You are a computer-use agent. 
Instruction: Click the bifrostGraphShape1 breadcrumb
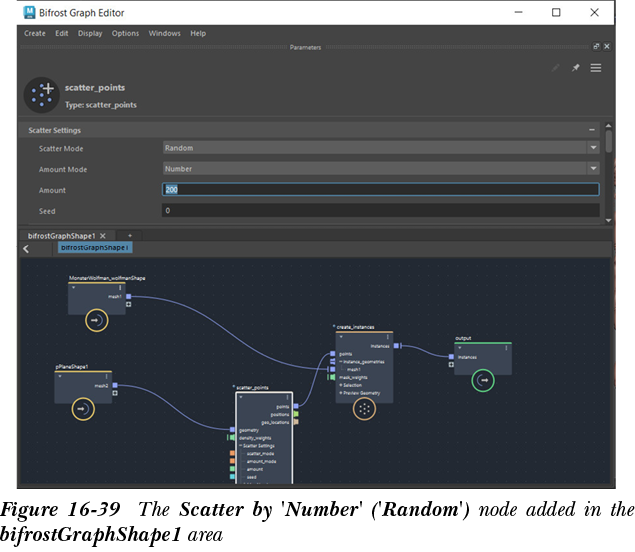click(95, 247)
